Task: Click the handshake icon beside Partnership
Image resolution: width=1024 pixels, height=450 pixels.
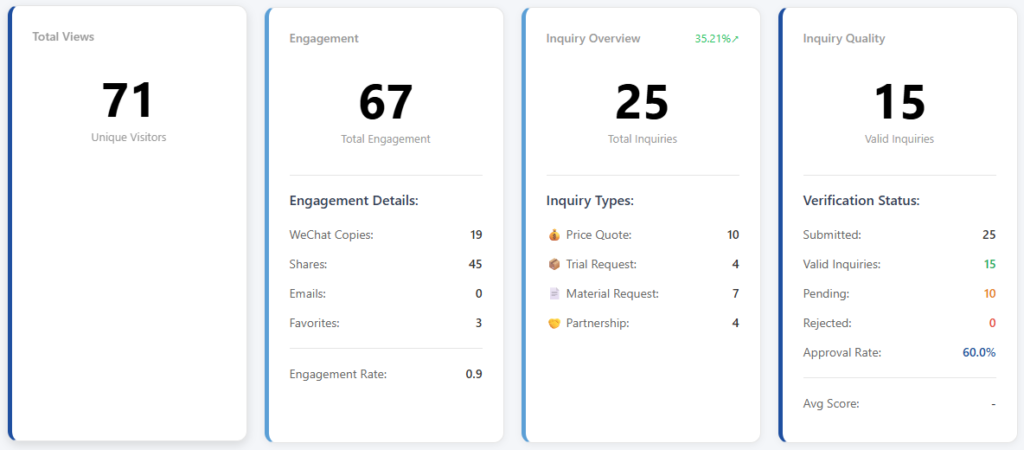Action: 554,323
